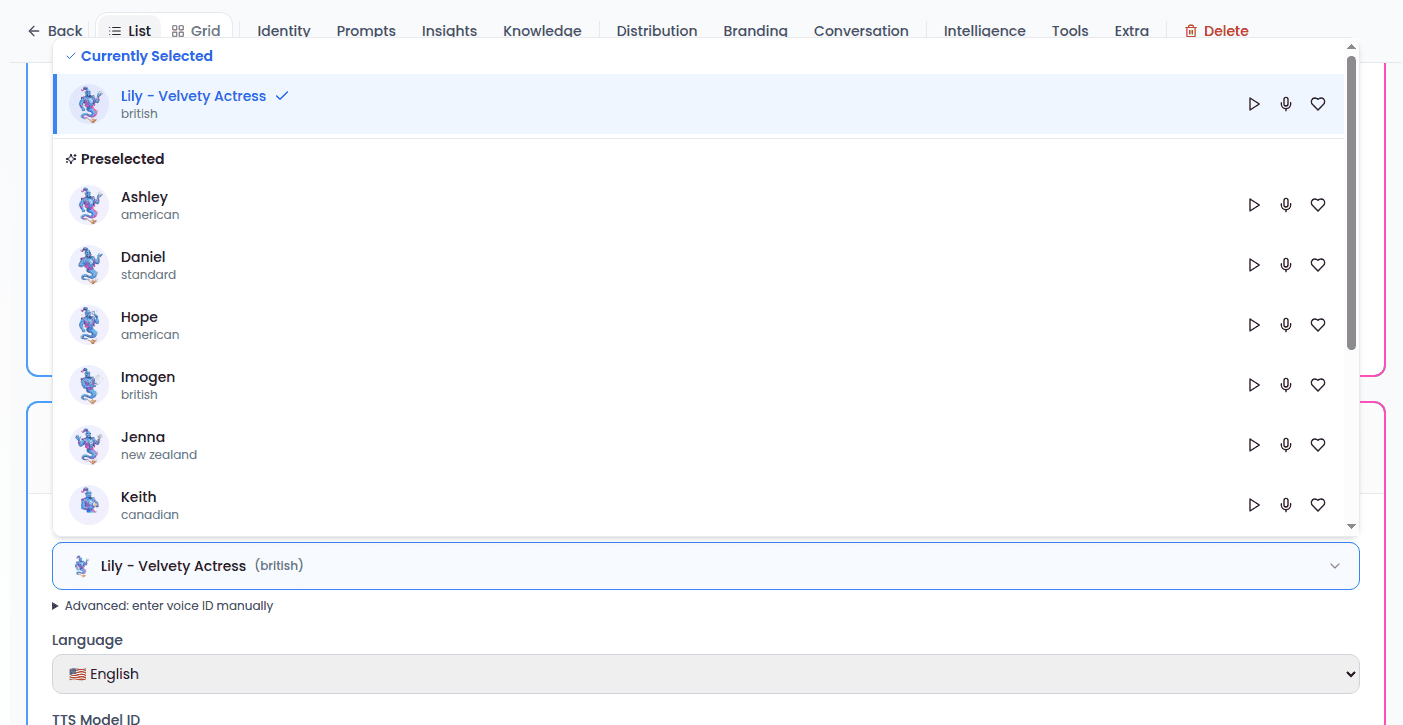Open the Conversation tab
Image resolution: width=1403 pixels, height=725 pixels.
pyautogui.click(x=861, y=31)
